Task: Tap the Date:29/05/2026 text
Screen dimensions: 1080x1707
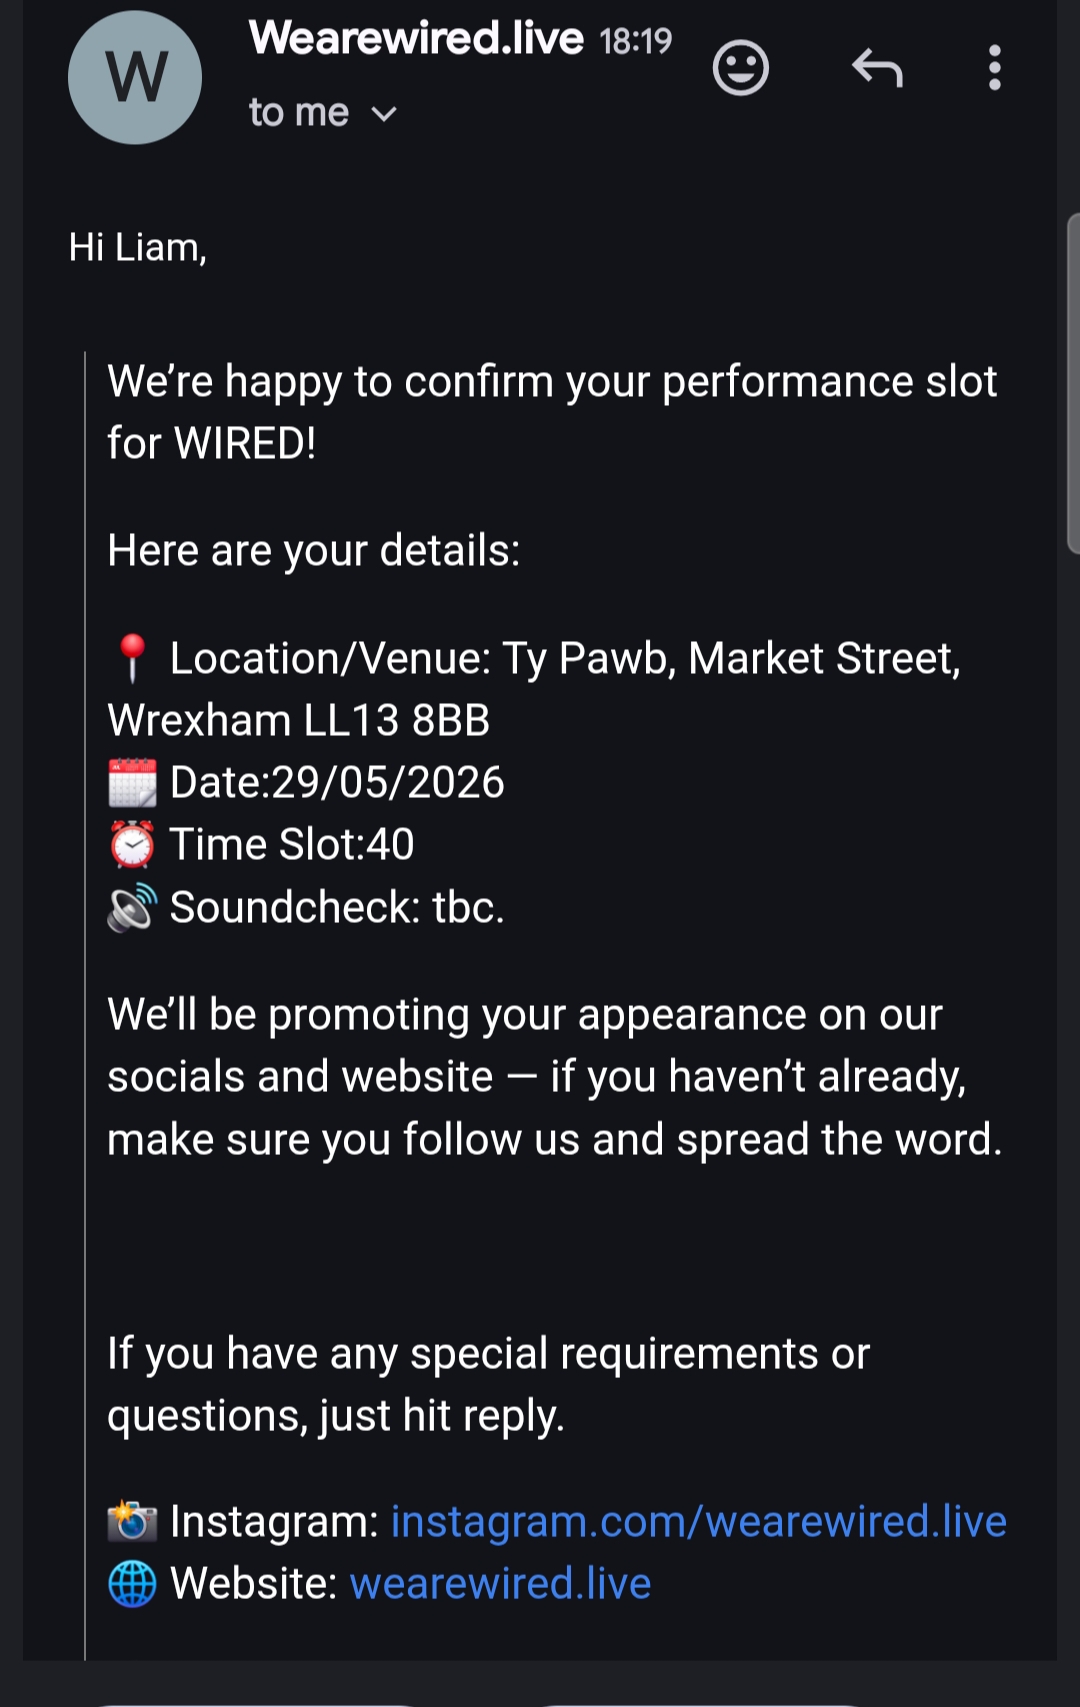Action: tap(337, 782)
